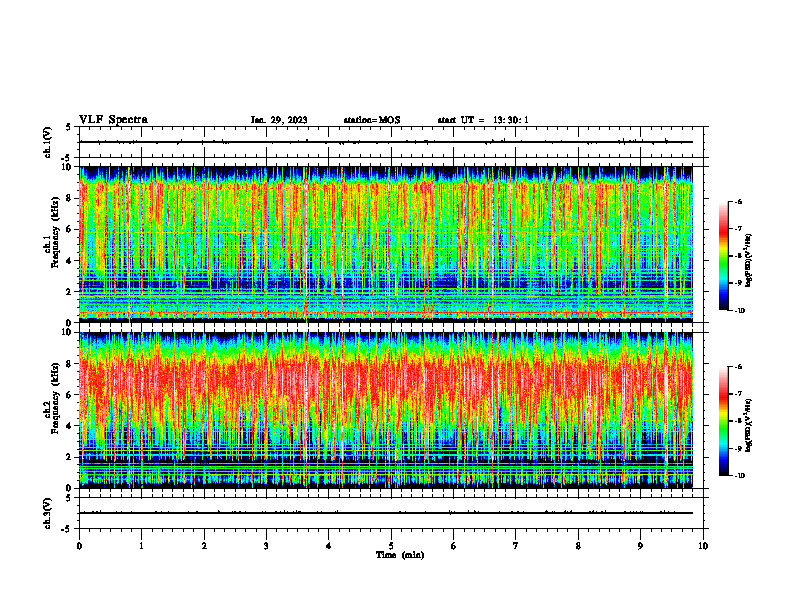Click the time axis tick label "8"
Viewport: 792px width, 612px height.
click(578, 546)
